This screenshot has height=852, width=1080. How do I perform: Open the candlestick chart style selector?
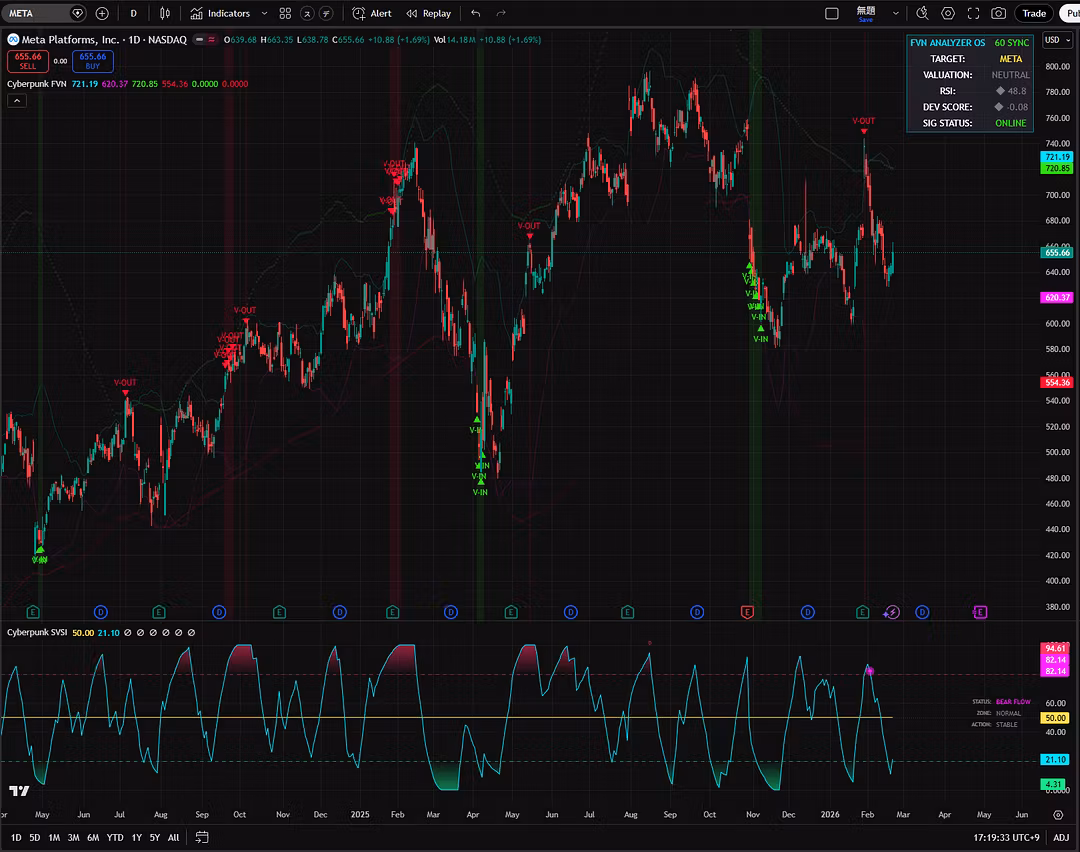(x=165, y=13)
